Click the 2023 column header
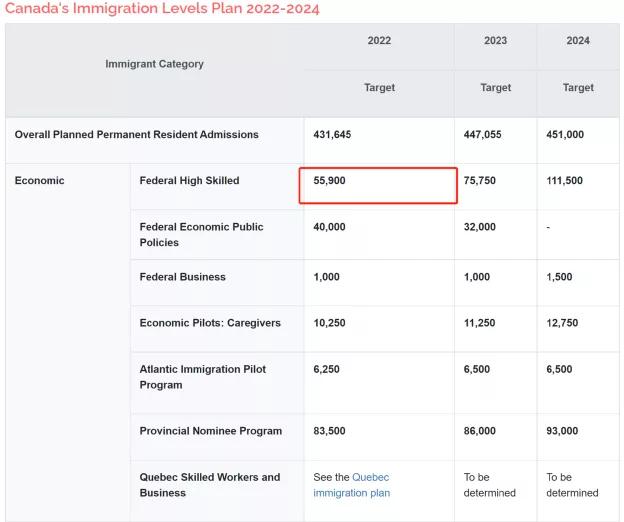Image resolution: width=624 pixels, height=522 pixels. click(x=495, y=41)
